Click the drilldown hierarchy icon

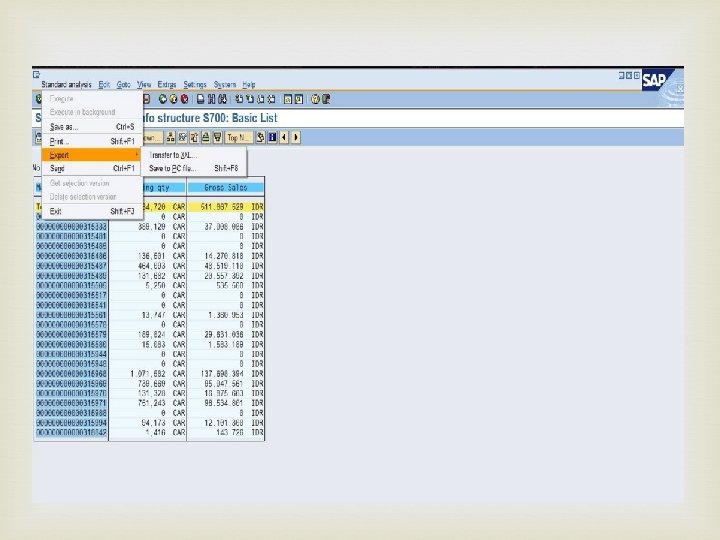click(x=171, y=137)
